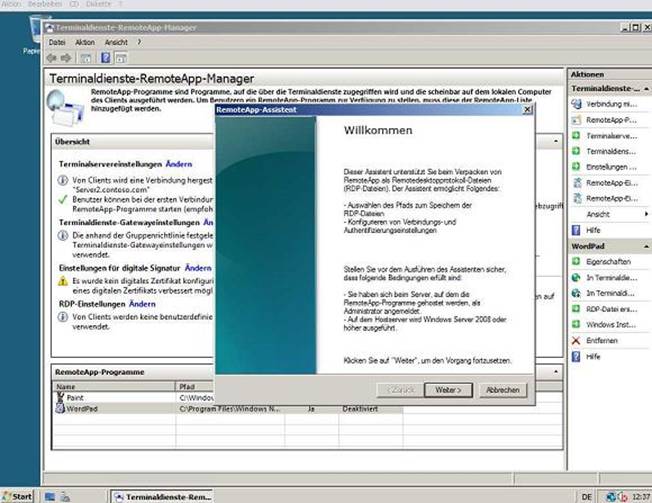Start the 'RDP-Datei ers...' action
652x503 pixels.
coord(610,309)
